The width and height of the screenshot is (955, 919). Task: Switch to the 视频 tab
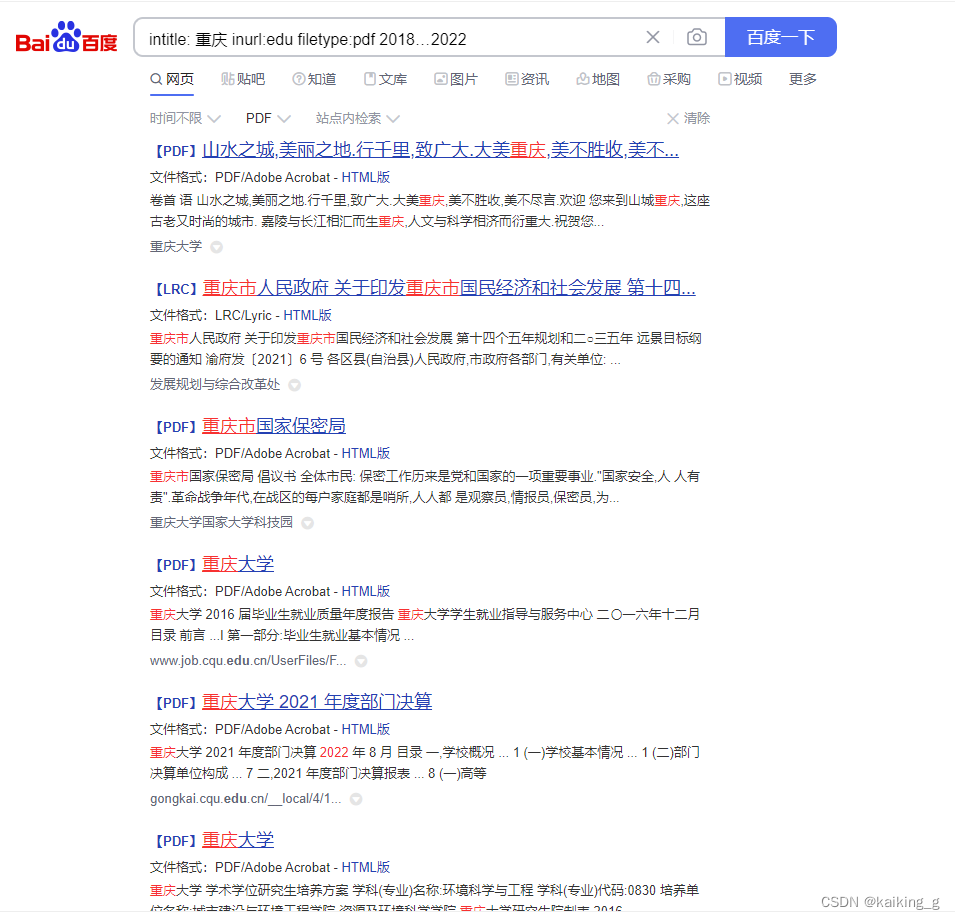coord(740,79)
